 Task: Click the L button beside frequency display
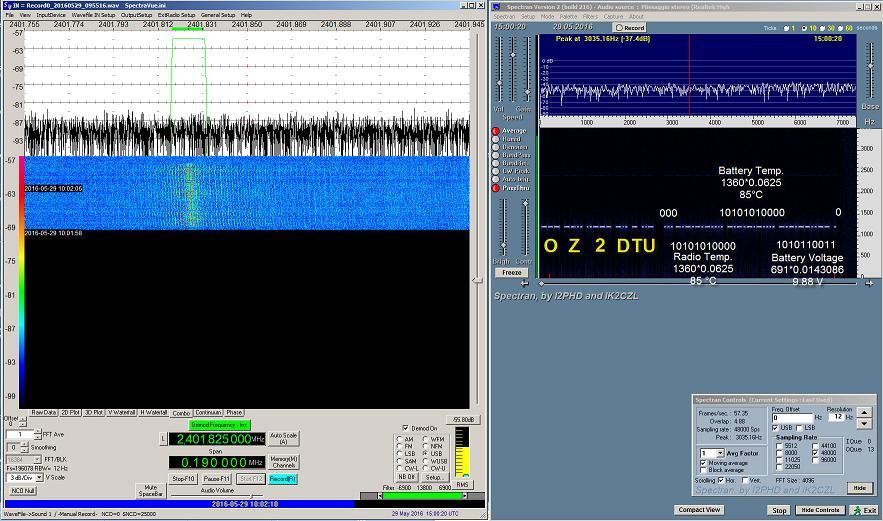pos(163,439)
